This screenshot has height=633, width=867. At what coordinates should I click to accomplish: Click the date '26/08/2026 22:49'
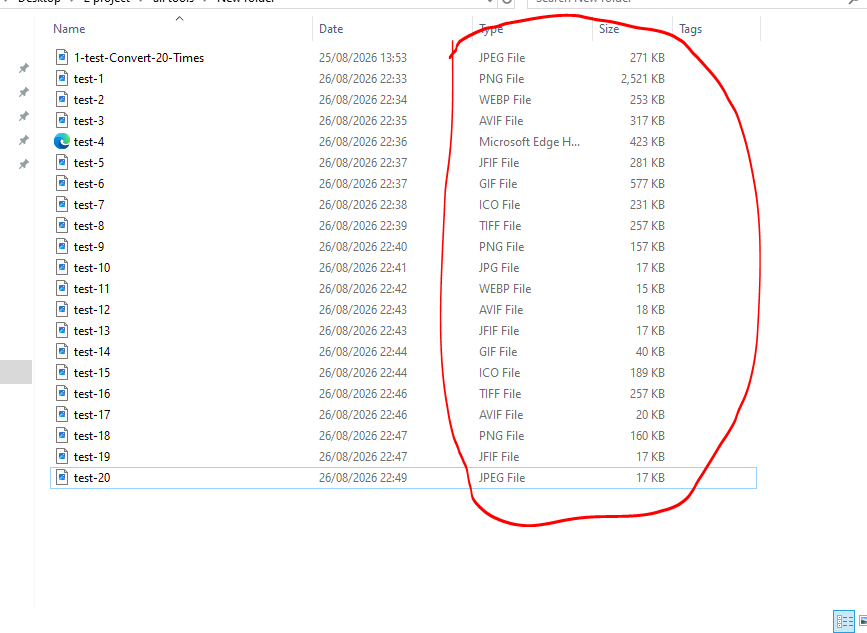pyautogui.click(x=363, y=478)
